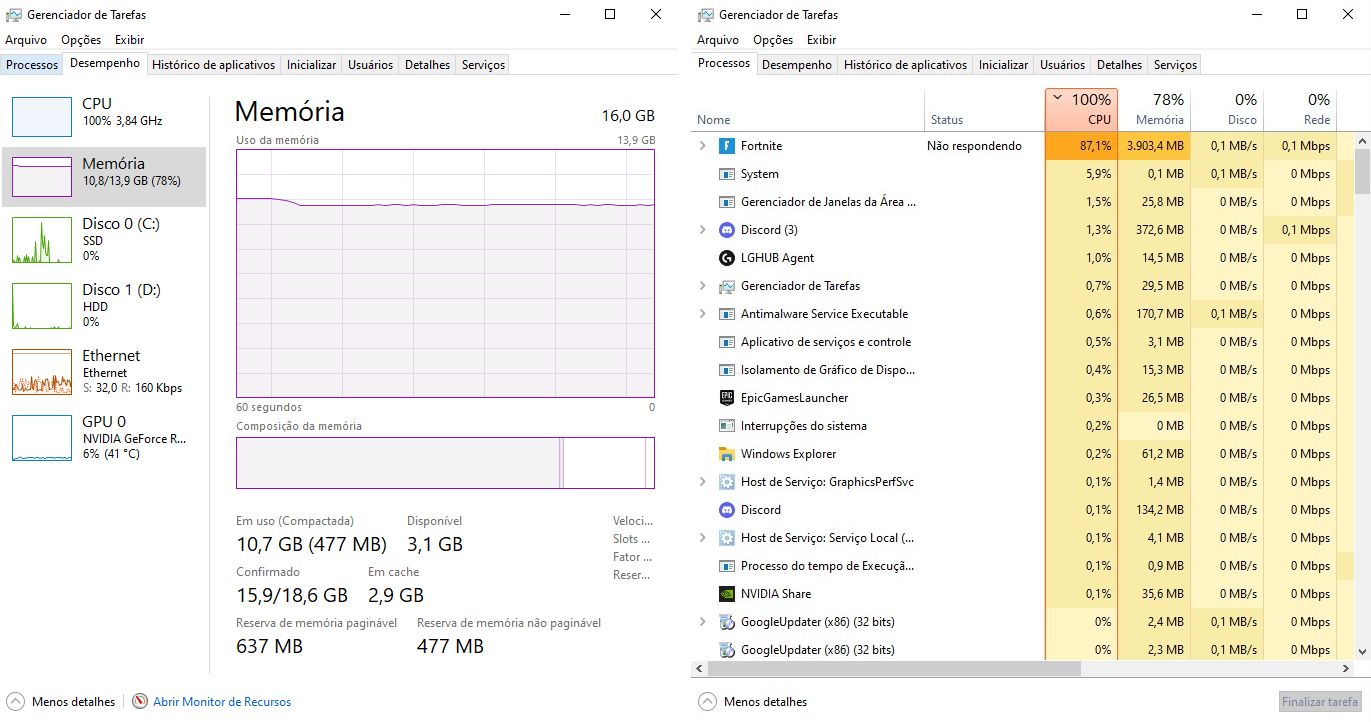
Task: Click the Aplicativo de serviços e controle icon
Action: (x=727, y=342)
